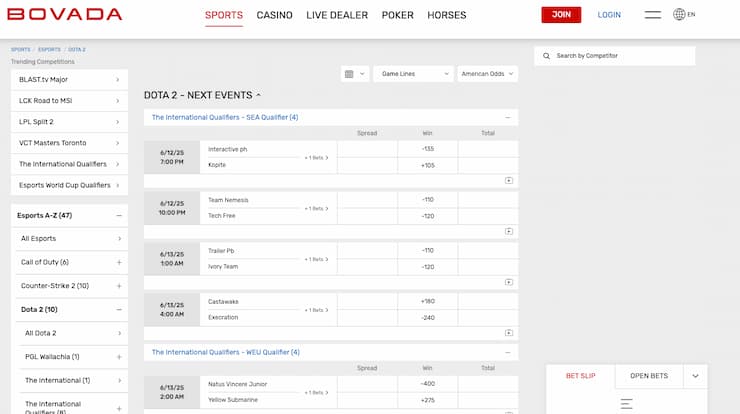The image size is (740, 414).
Task: Select Execration win odds -240
Action: click(x=428, y=318)
